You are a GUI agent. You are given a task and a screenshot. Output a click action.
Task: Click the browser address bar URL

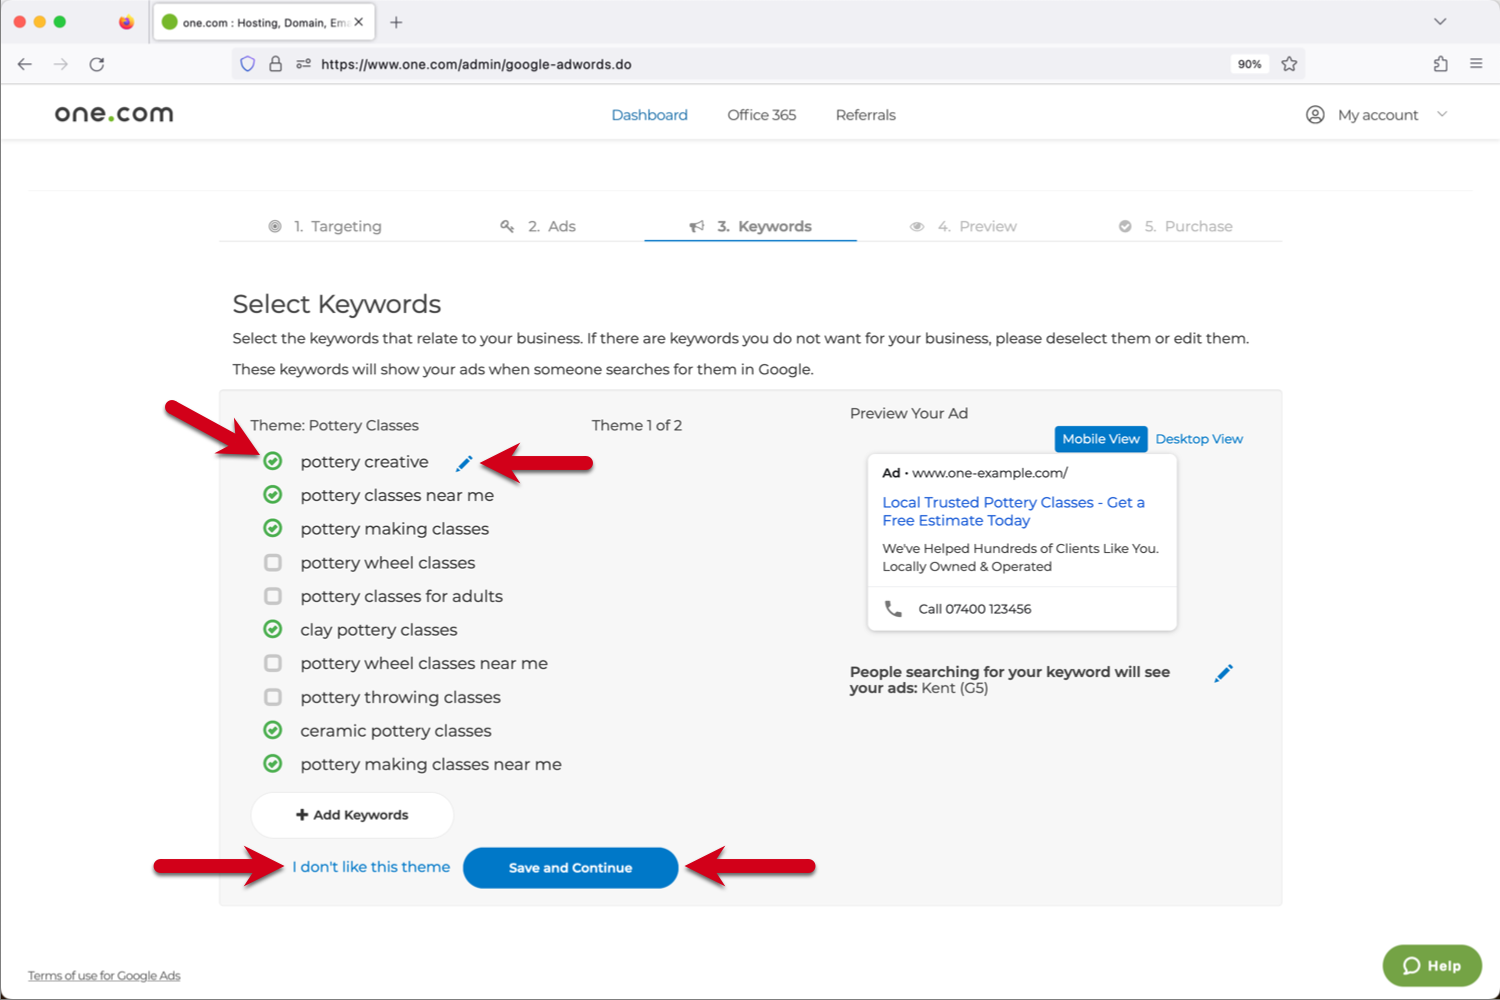pos(476,64)
